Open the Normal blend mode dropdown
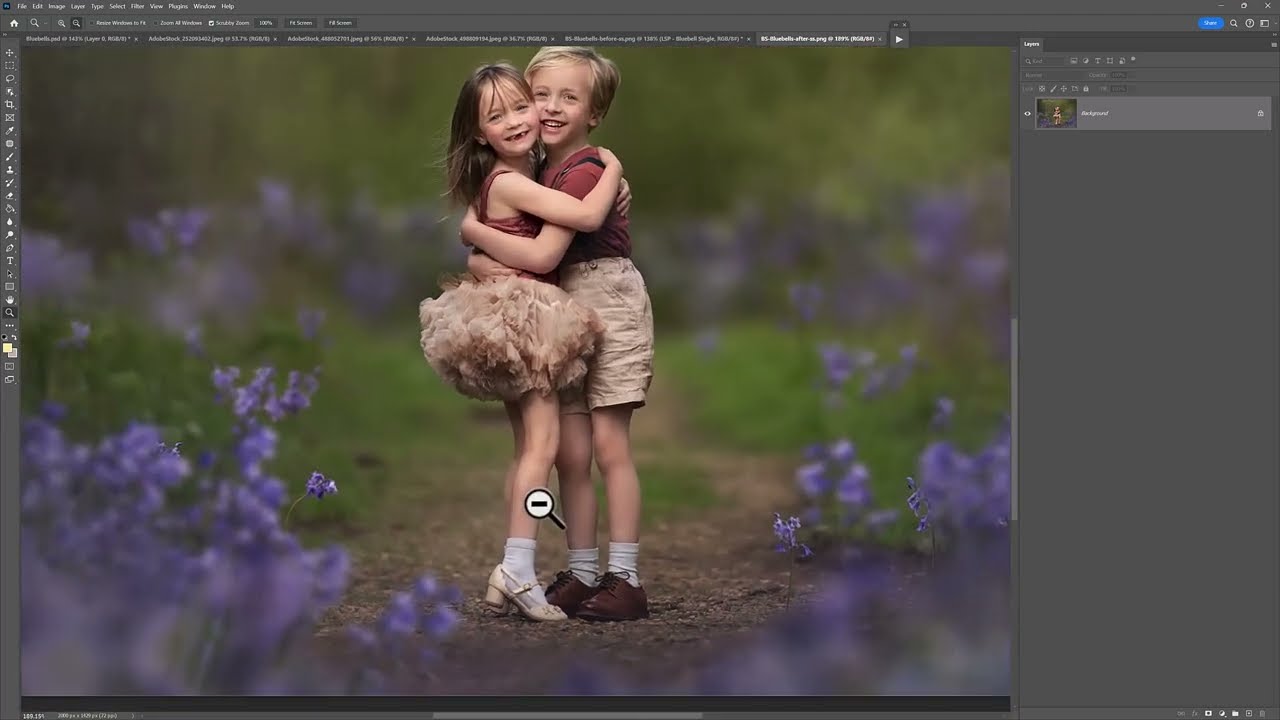 pos(1052,75)
